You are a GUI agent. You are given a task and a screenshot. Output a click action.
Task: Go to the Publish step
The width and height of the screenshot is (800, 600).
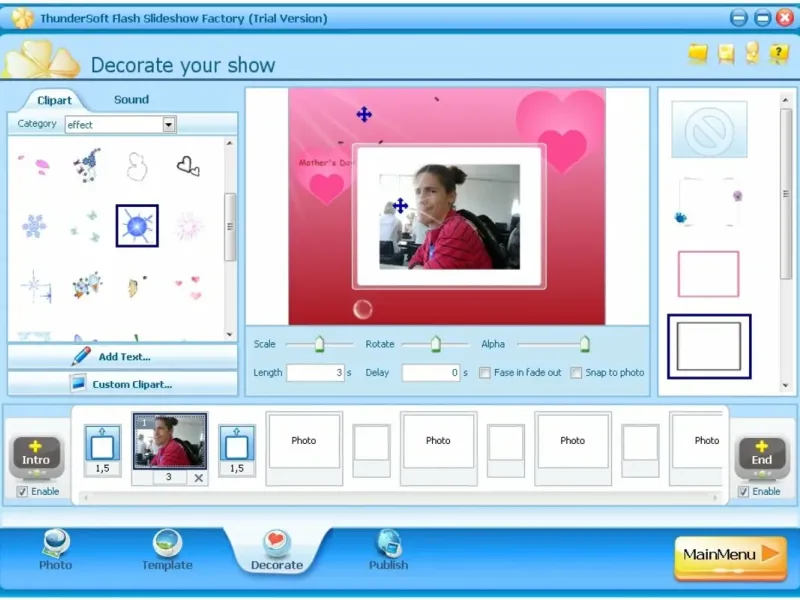[x=389, y=549]
